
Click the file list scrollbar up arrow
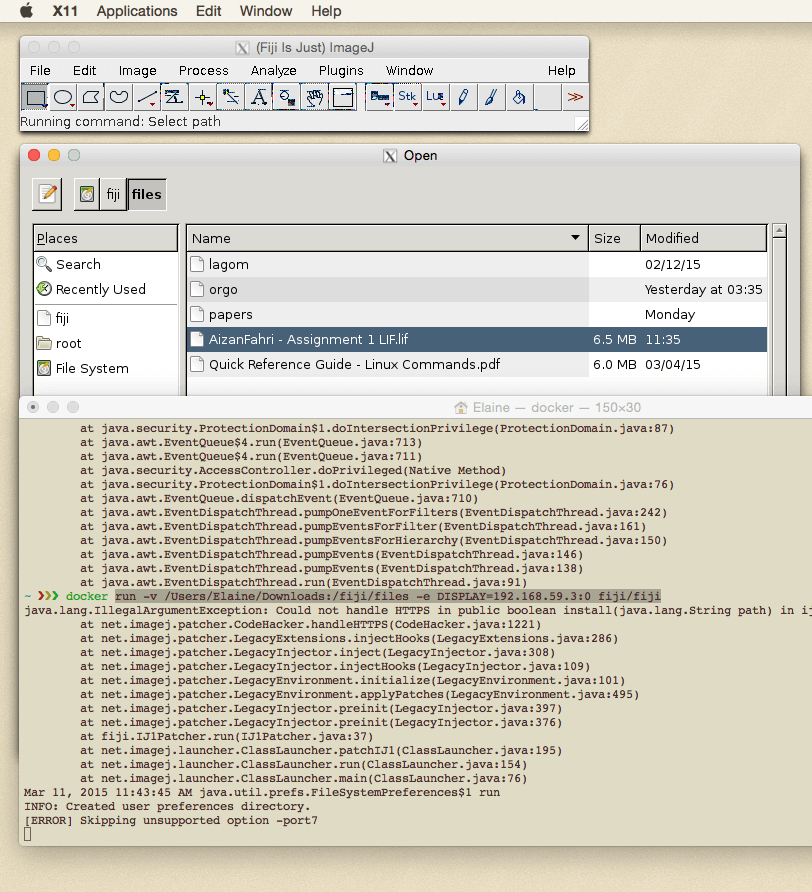780,230
